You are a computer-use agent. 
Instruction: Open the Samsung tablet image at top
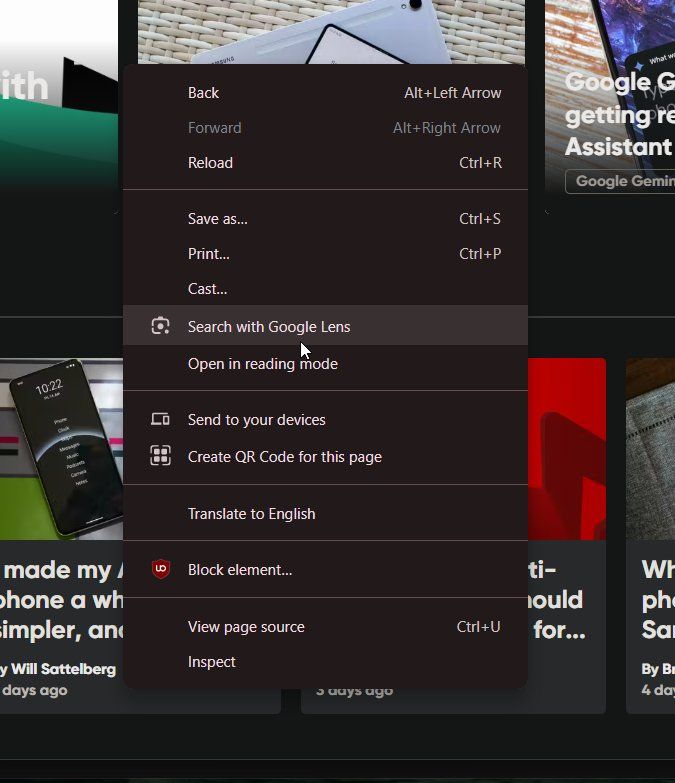pos(331,32)
